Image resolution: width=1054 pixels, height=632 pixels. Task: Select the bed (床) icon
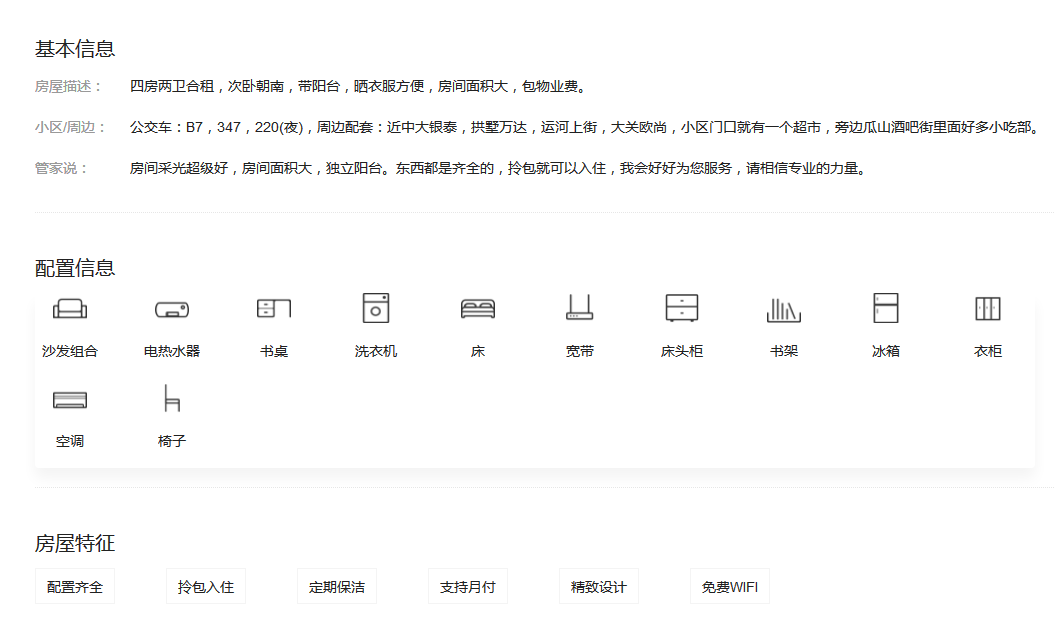(x=478, y=308)
